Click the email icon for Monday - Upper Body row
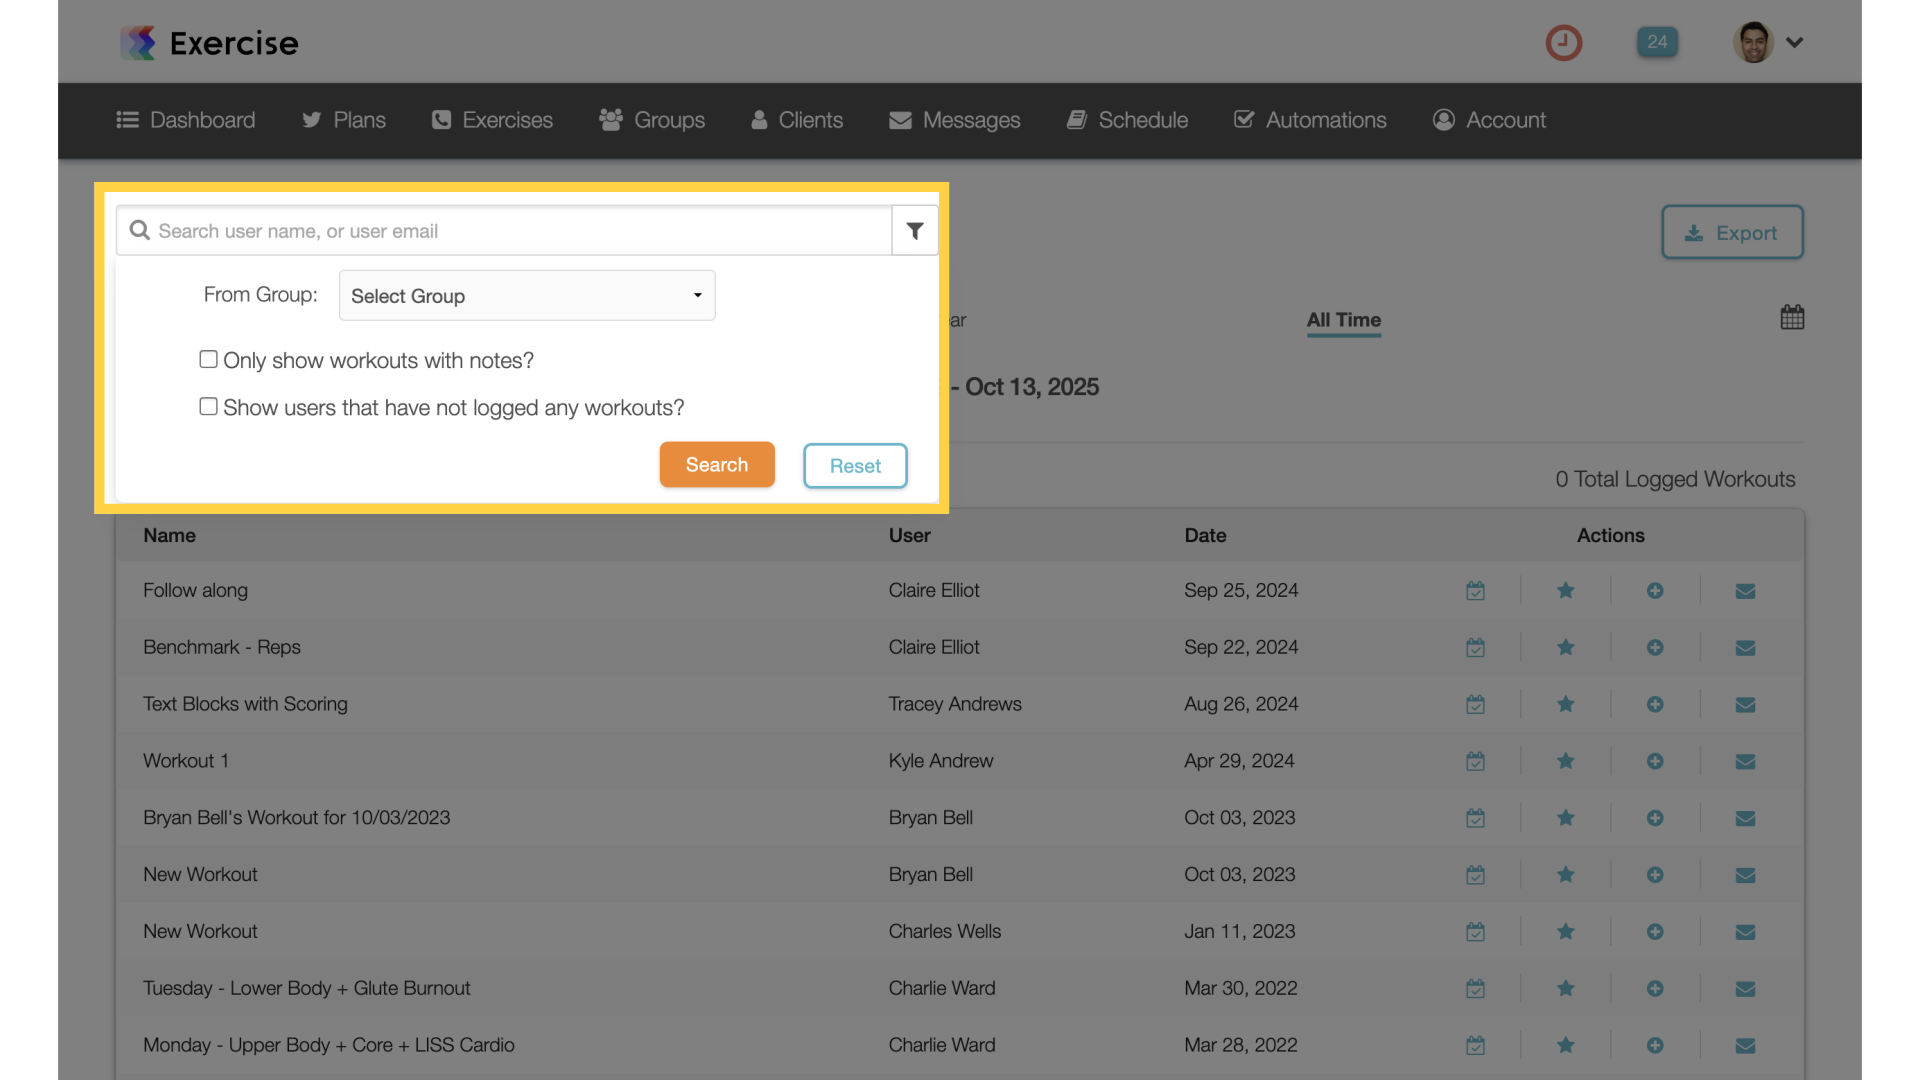1920x1080 pixels. (x=1745, y=1044)
